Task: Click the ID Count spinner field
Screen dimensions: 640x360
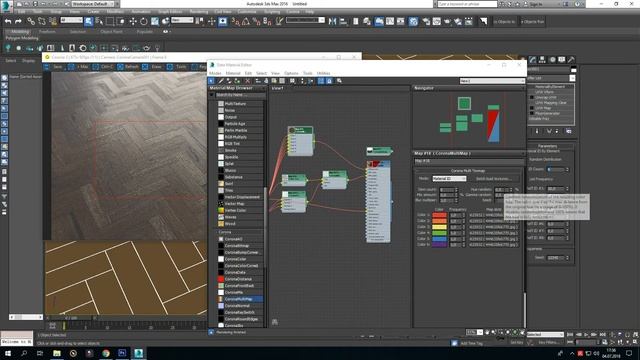Action: tap(555, 169)
